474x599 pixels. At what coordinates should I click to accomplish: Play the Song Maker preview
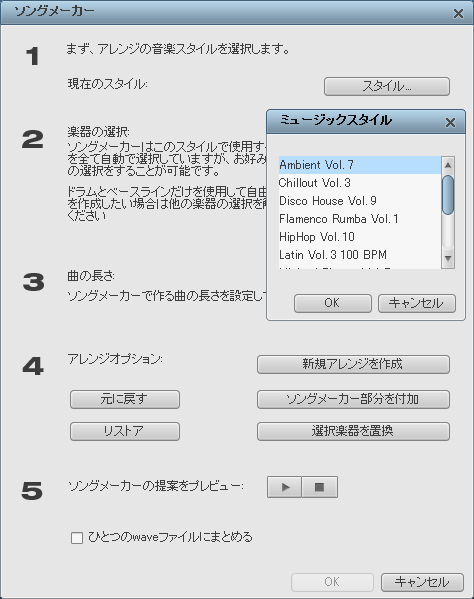[x=285, y=487]
